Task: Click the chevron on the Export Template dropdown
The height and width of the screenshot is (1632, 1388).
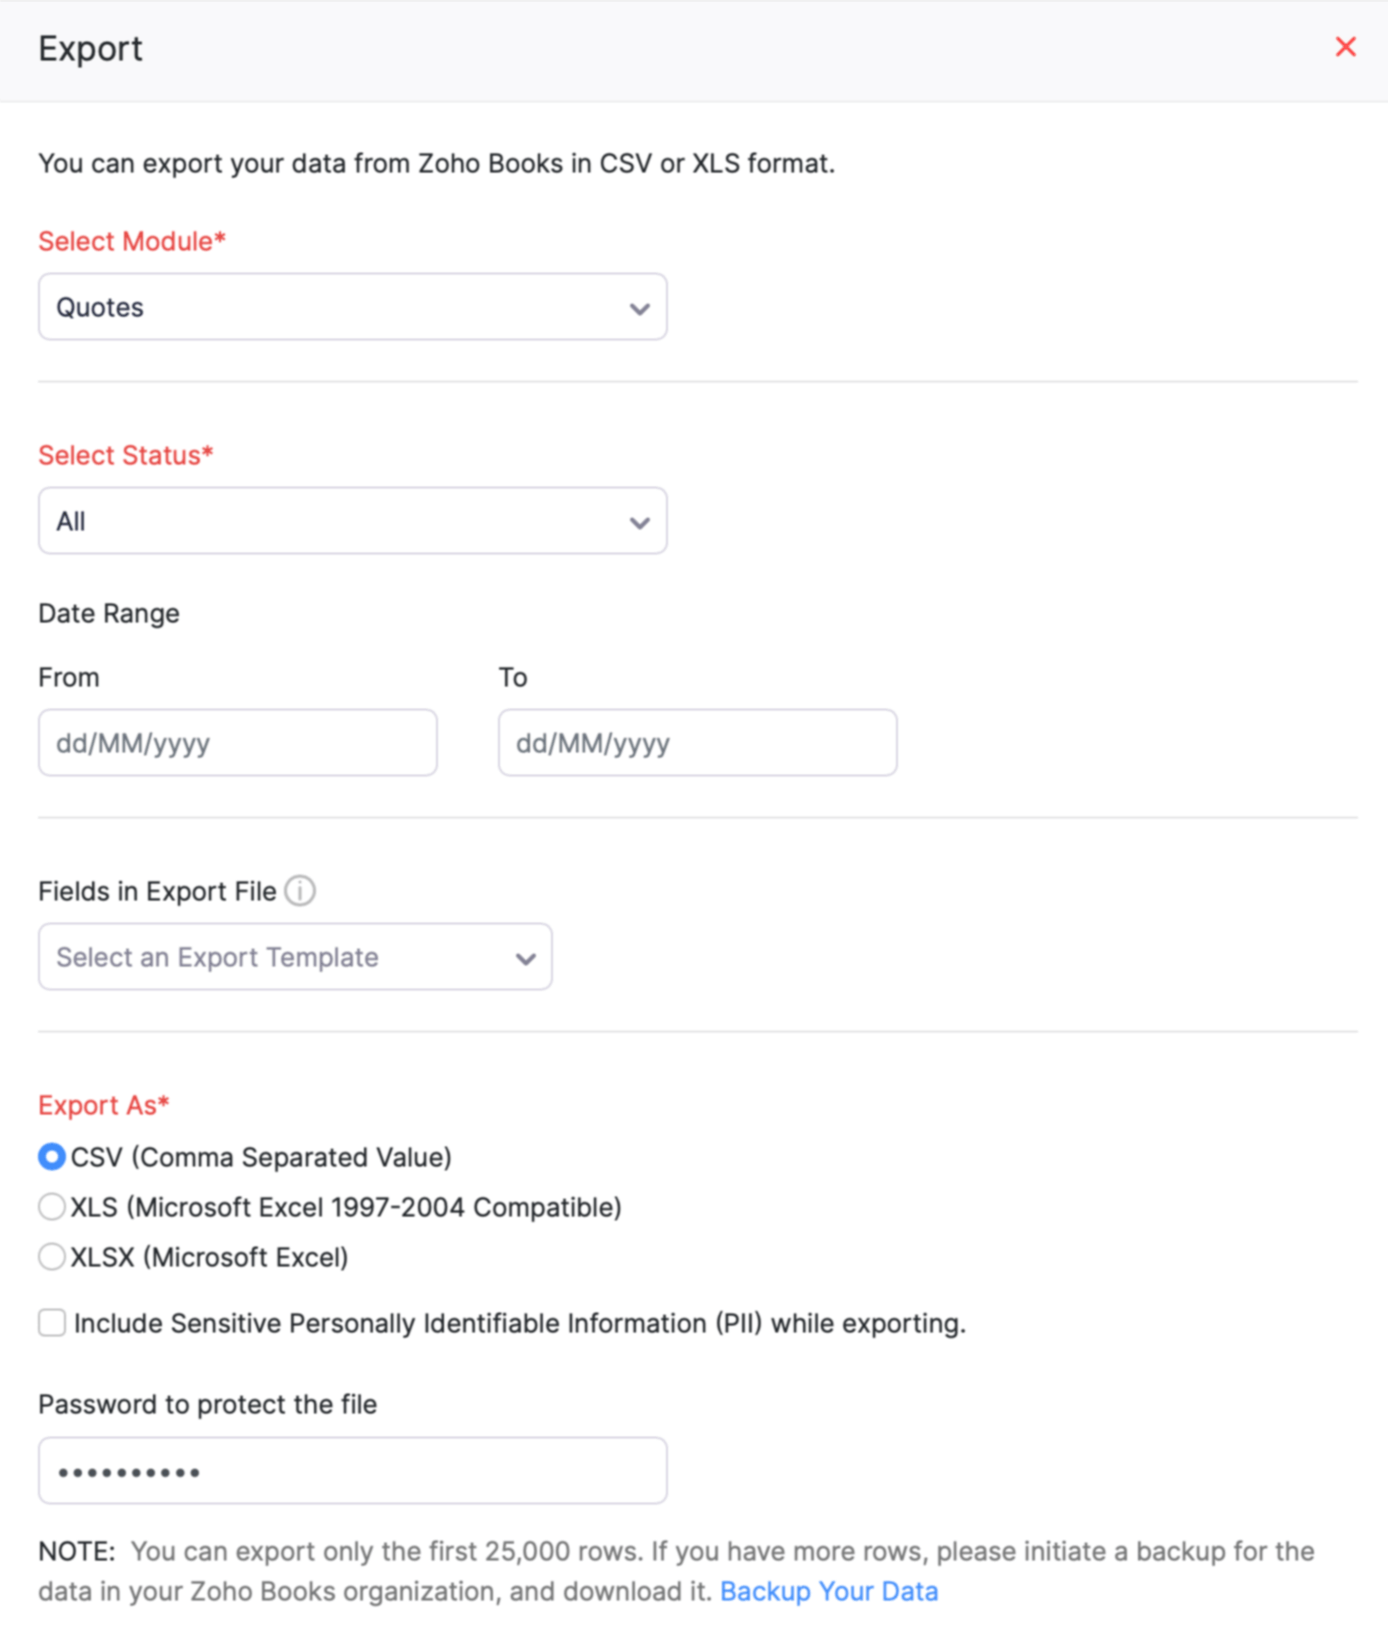Action: [x=525, y=957]
